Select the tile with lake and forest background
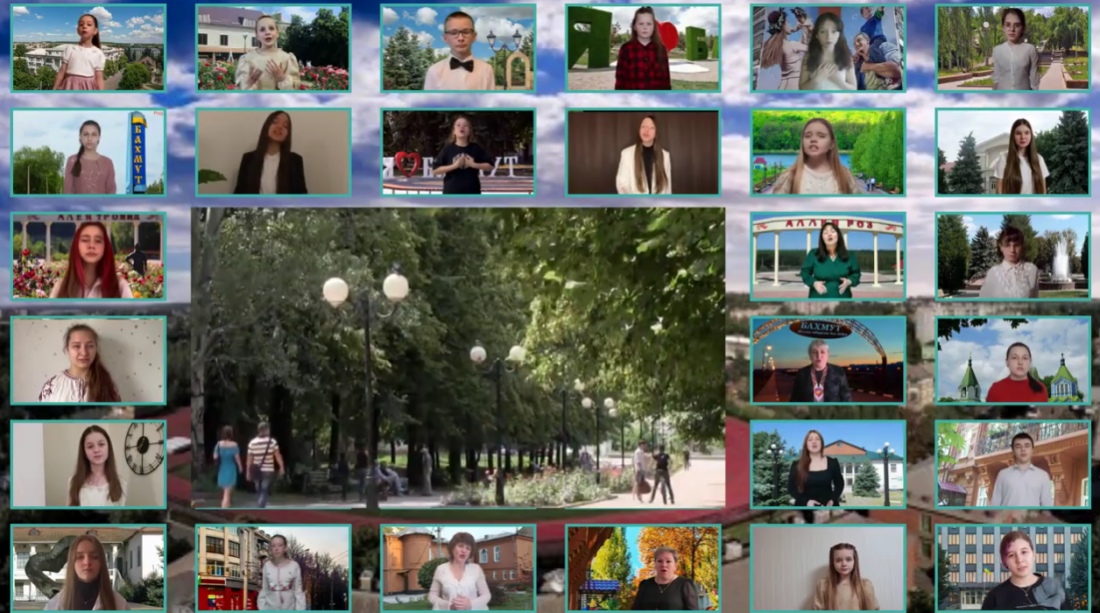 (828, 152)
